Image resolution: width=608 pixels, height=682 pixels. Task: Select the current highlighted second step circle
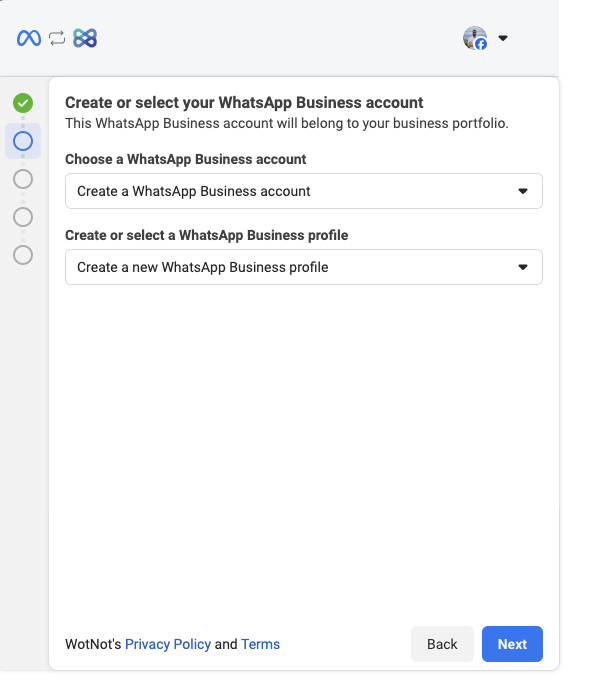click(x=23, y=141)
